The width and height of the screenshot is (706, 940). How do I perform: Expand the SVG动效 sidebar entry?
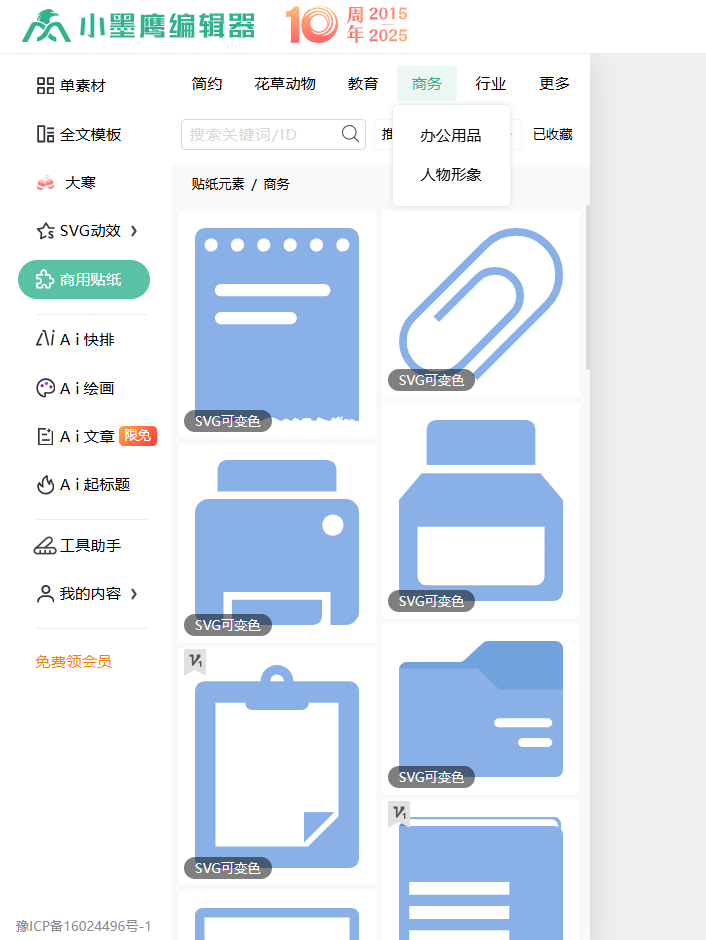coord(87,231)
